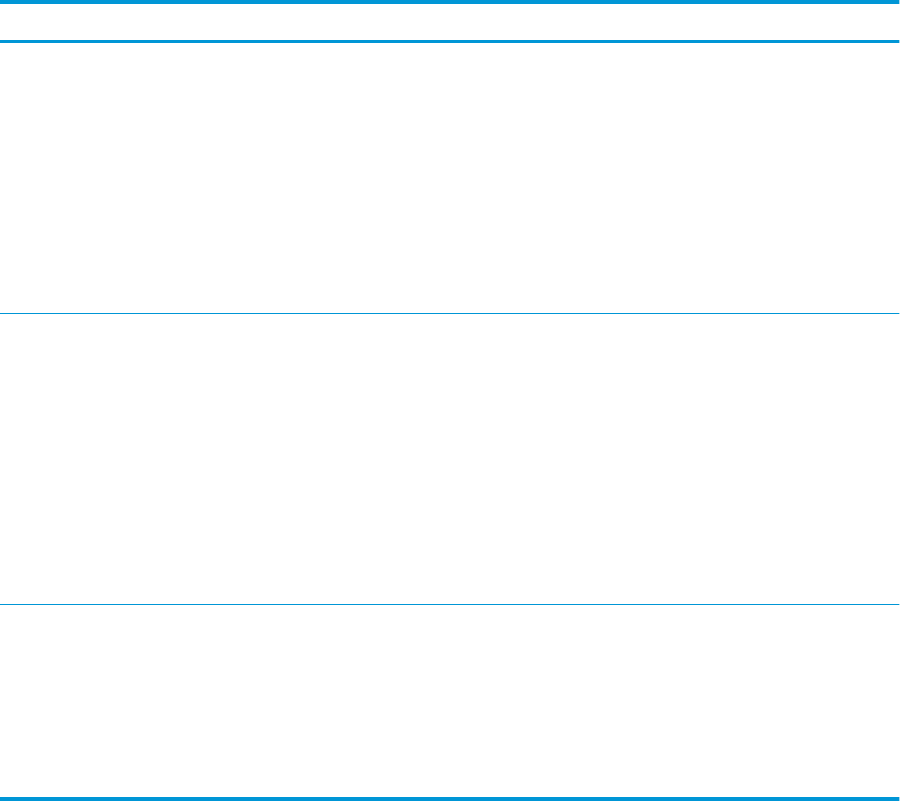This screenshot has width=900, height=801.
Task: Select the thick blue bottom border line
Action: click(449, 799)
